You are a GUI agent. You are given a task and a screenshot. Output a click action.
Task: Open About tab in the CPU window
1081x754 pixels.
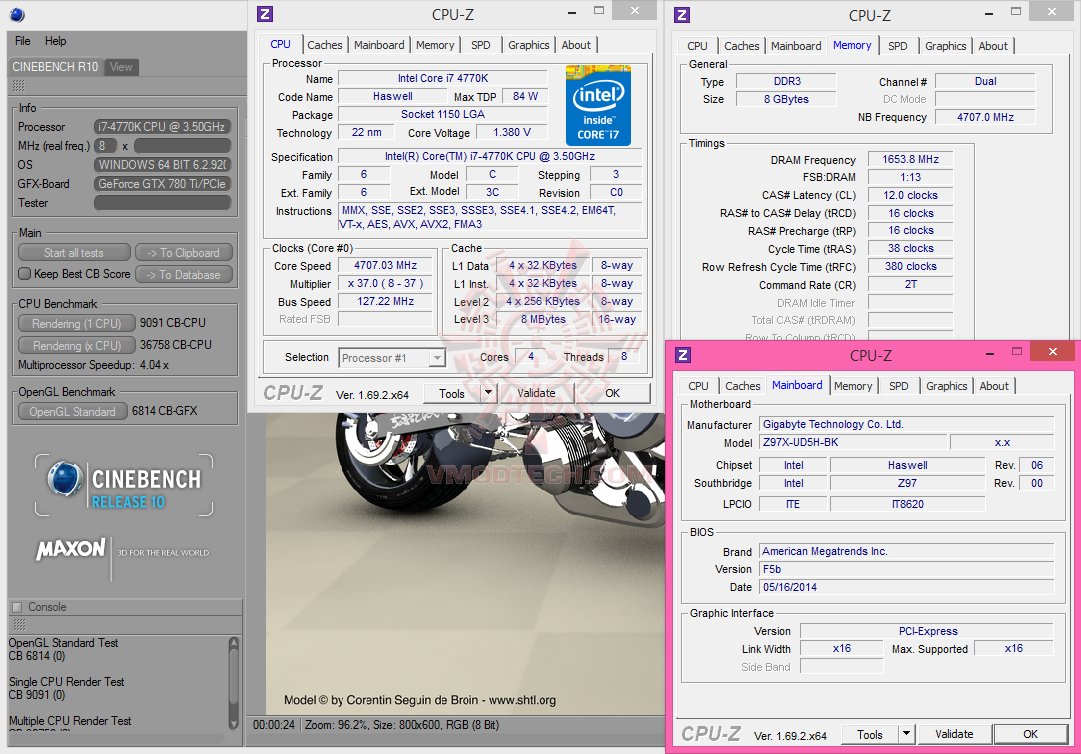(576, 45)
